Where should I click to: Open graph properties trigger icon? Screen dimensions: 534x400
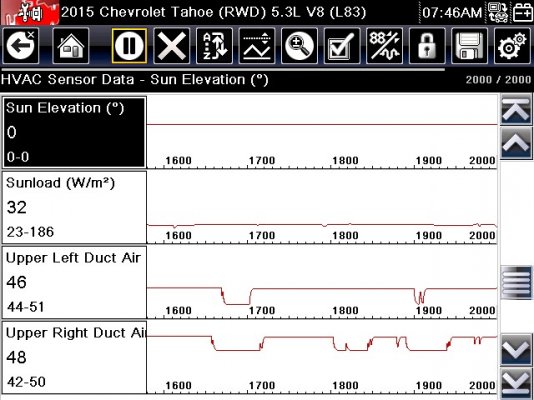coord(257,46)
